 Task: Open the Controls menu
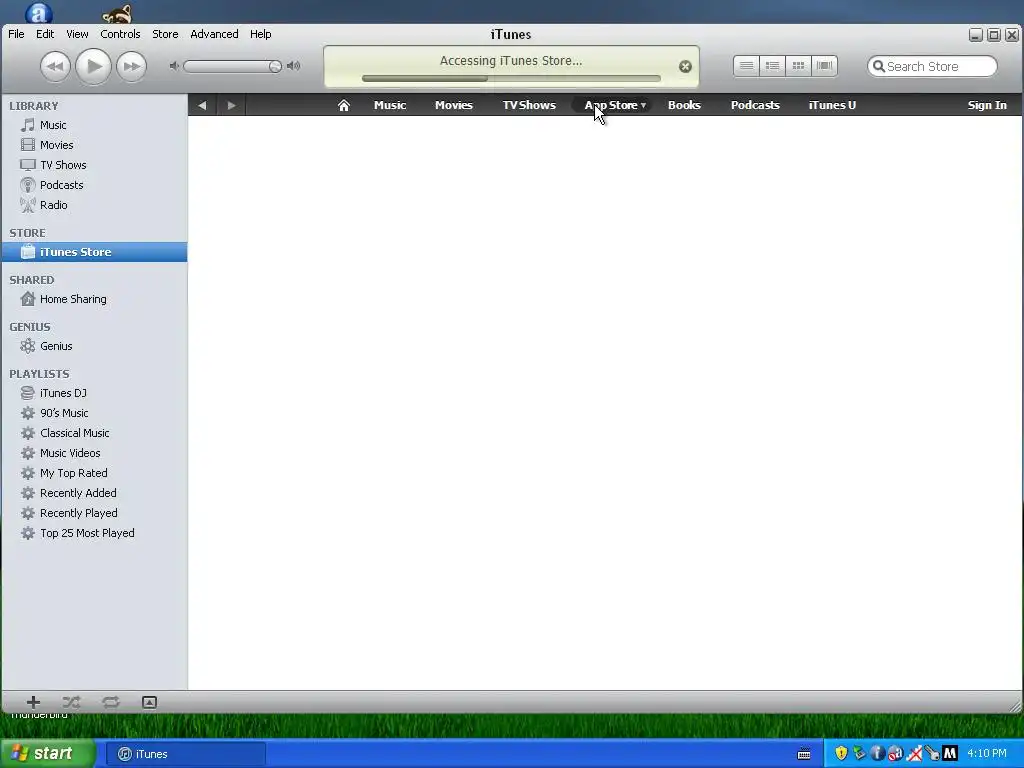coord(120,34)
